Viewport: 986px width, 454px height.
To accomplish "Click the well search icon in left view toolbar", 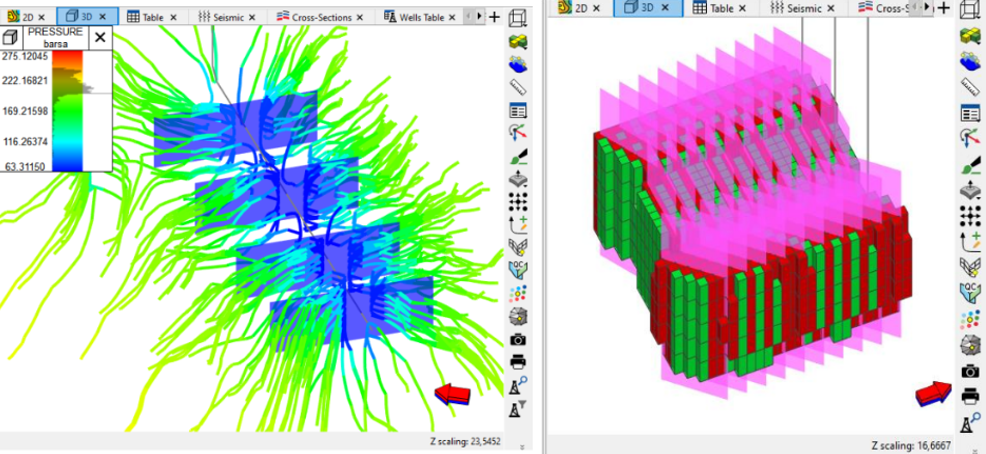I will point(518,385).
